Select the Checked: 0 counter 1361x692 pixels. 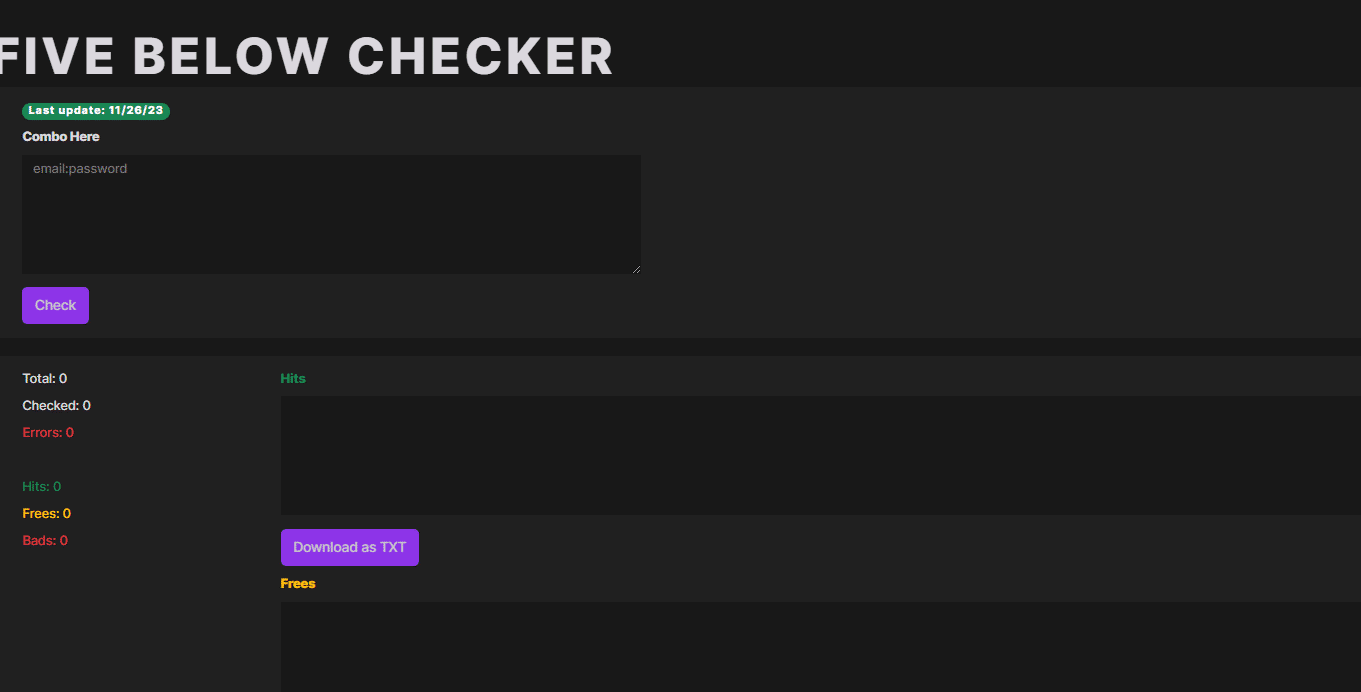[x=57, y=405]
